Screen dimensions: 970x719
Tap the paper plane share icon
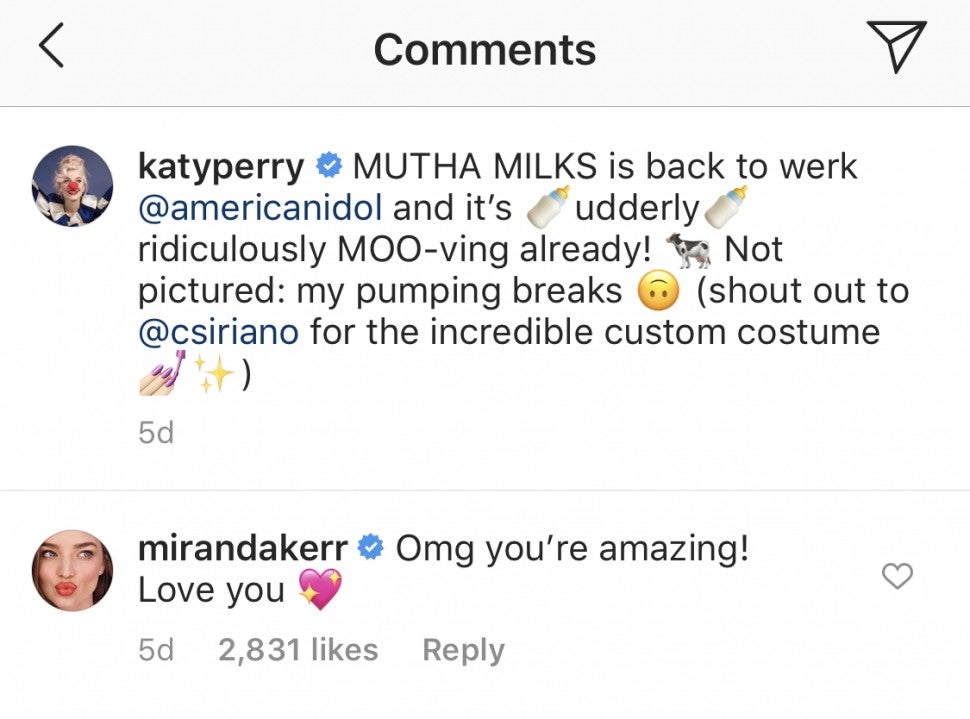(897, 47)
